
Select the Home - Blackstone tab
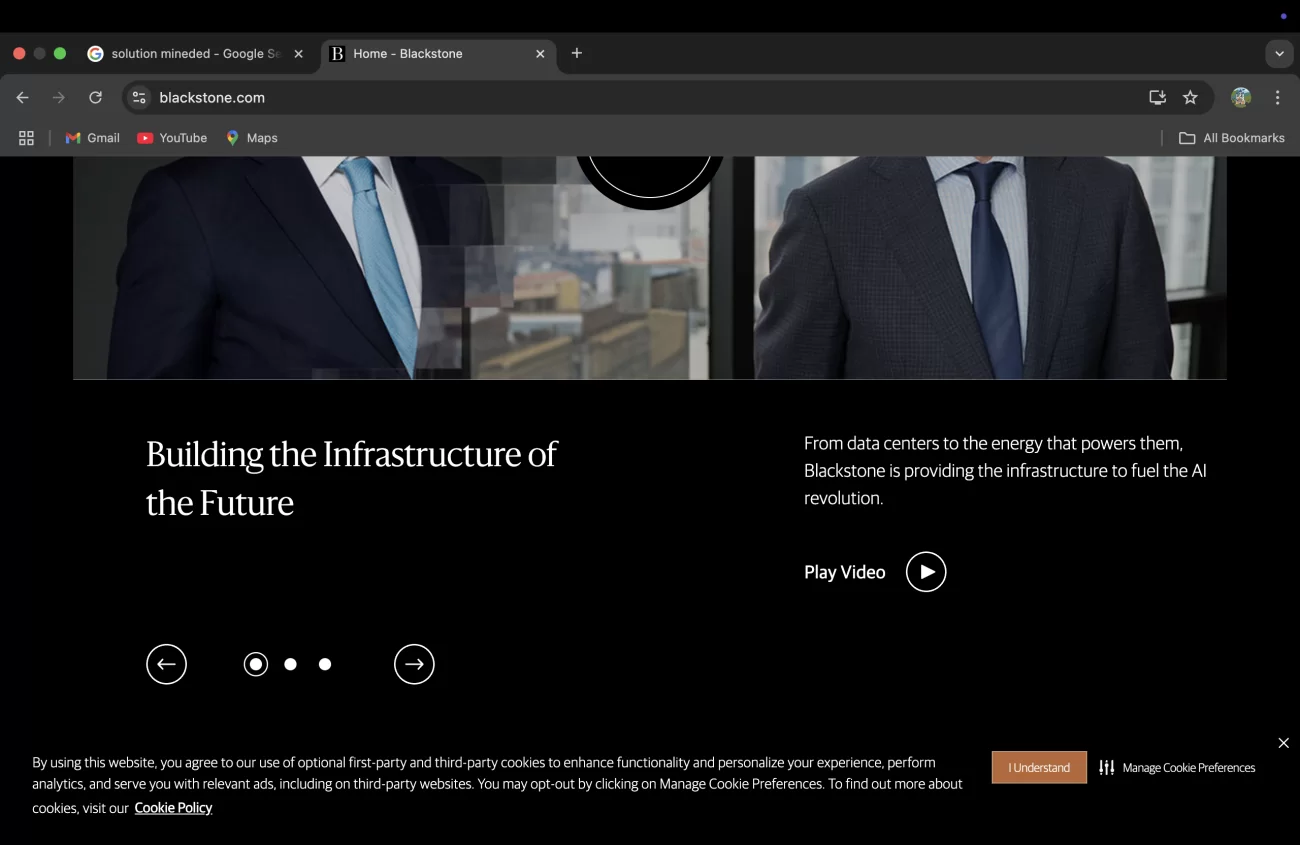tap(438, 54)
